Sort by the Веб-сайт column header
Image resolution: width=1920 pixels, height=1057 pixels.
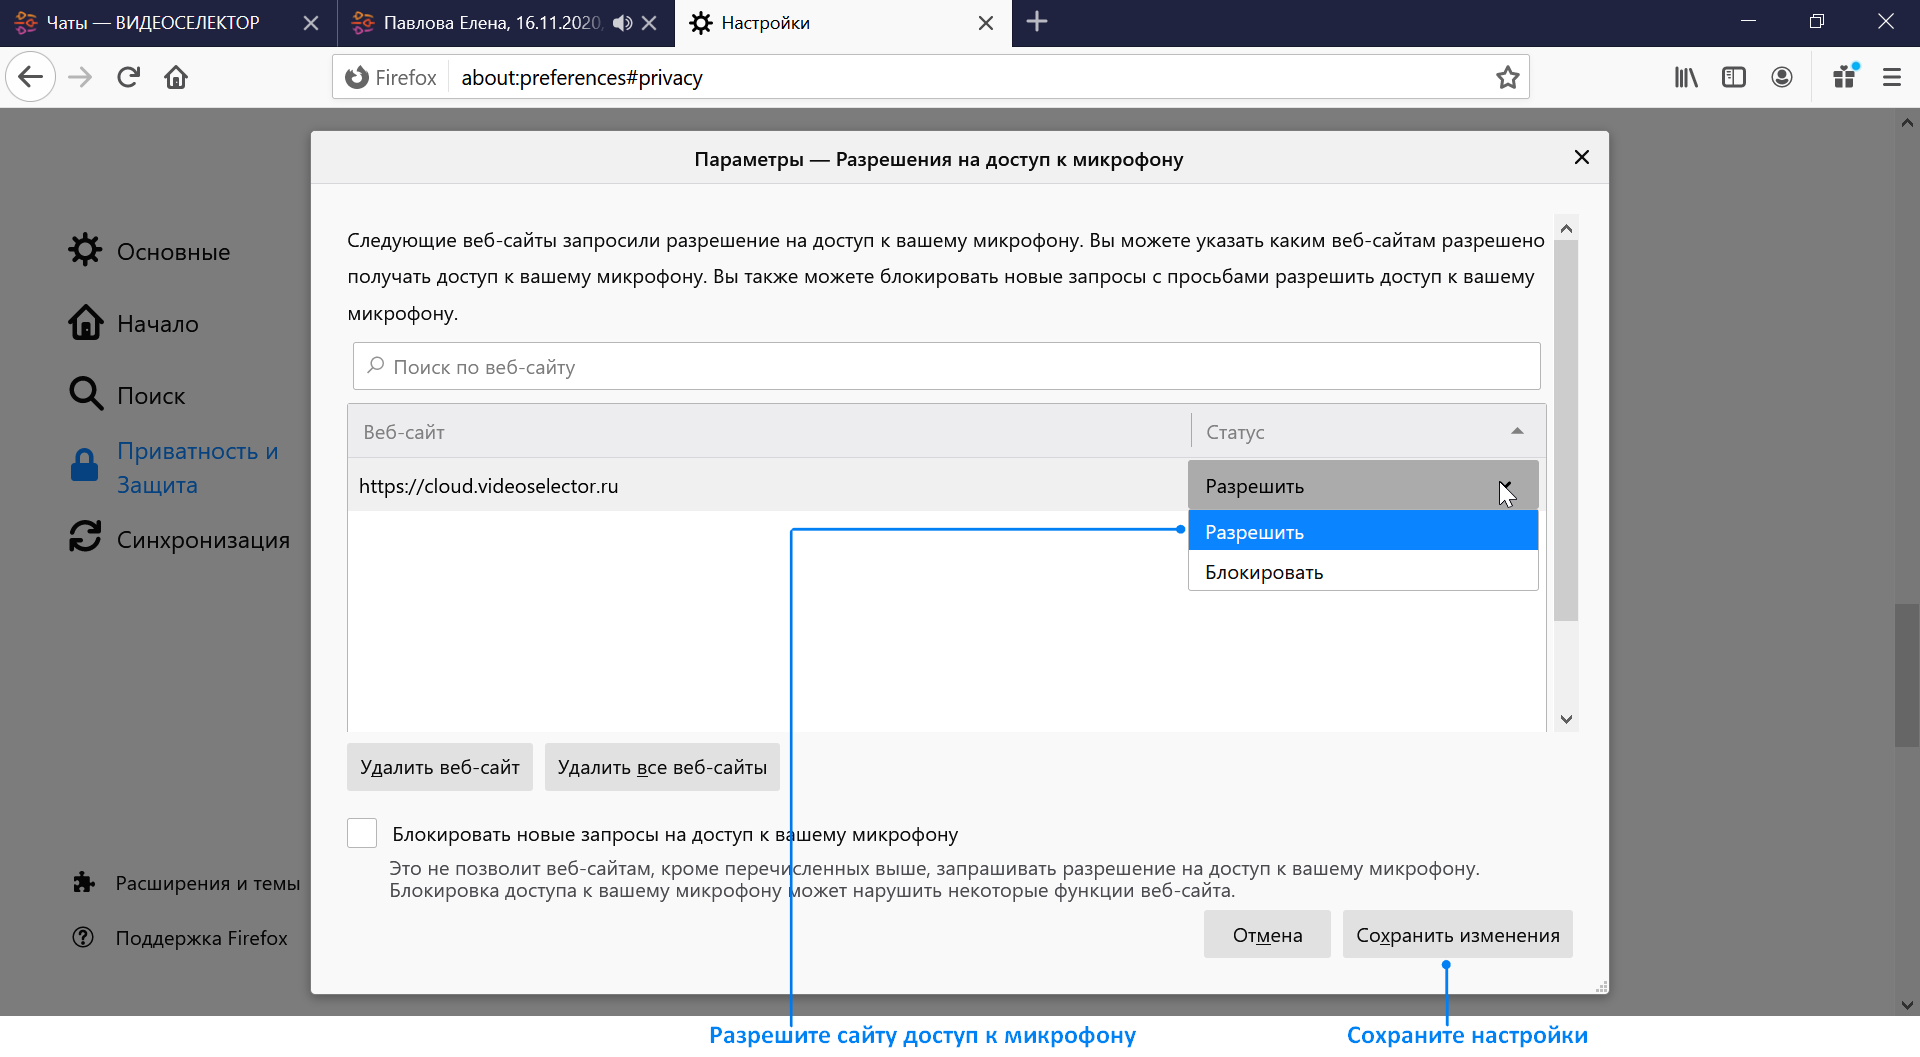point(769,432)
